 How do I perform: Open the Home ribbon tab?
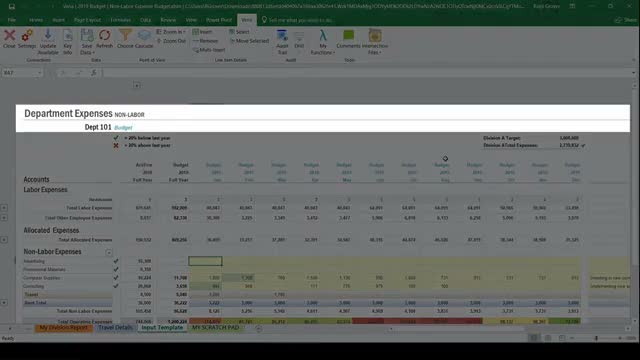pyautogui.click(x=36, y=20)
